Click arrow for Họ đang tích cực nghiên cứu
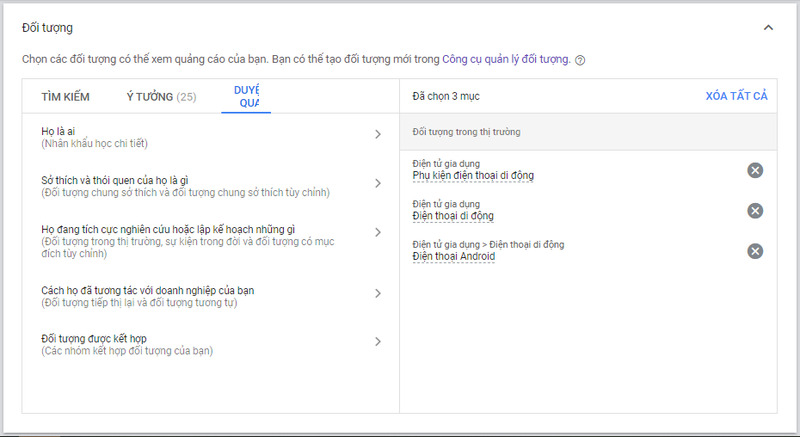The image size is (800, 437). tap(377, 232)
